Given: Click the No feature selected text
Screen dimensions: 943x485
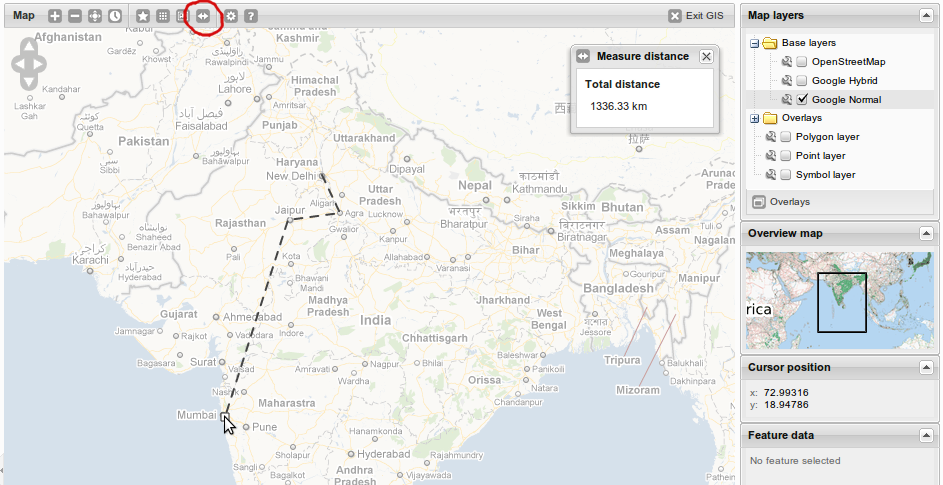Looking at the screenshot, I should pyautogui.click(x=794, y=460).
